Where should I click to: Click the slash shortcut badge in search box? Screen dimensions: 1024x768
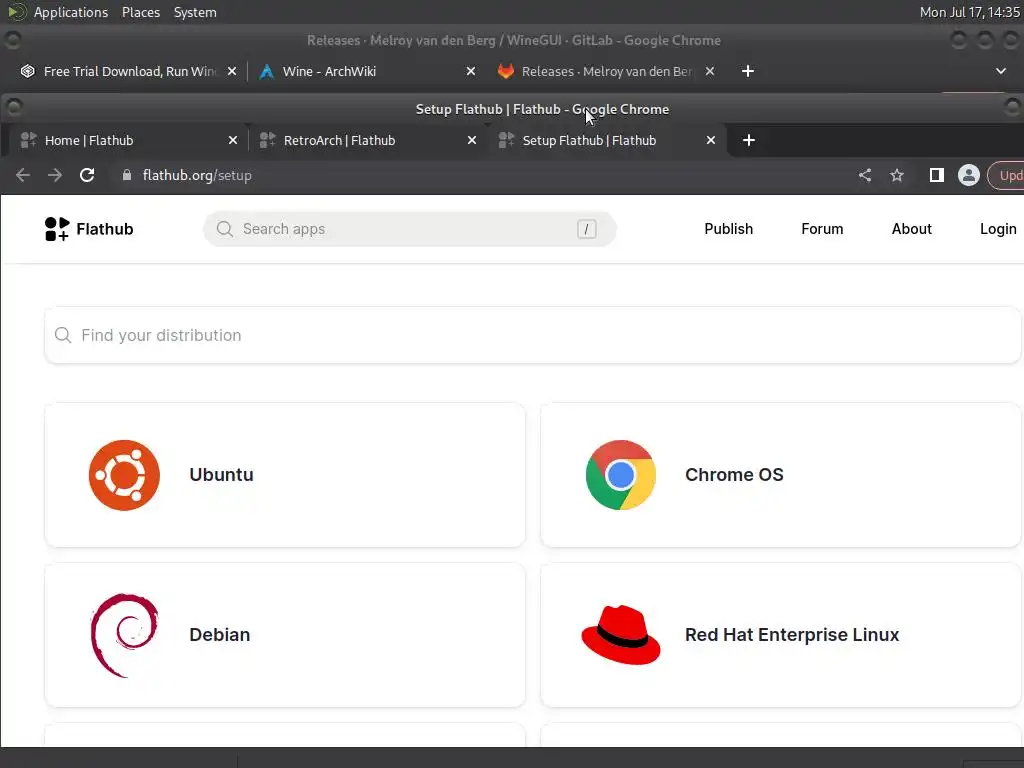586,229
